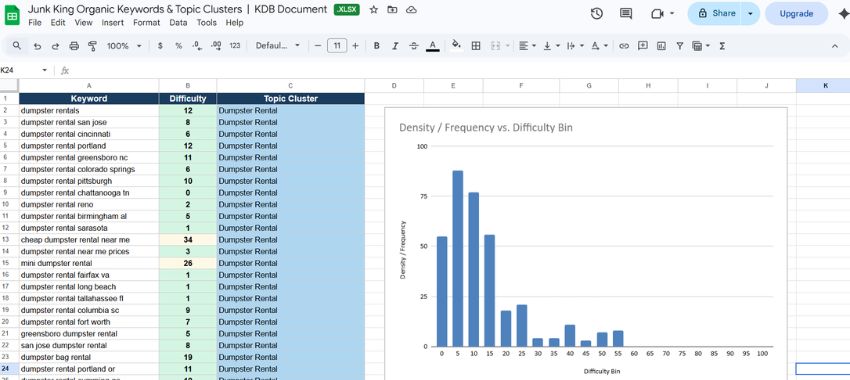Collapse the toolbar with chevron
Viewport: 850px width, 380px height.
click(835, 46)
